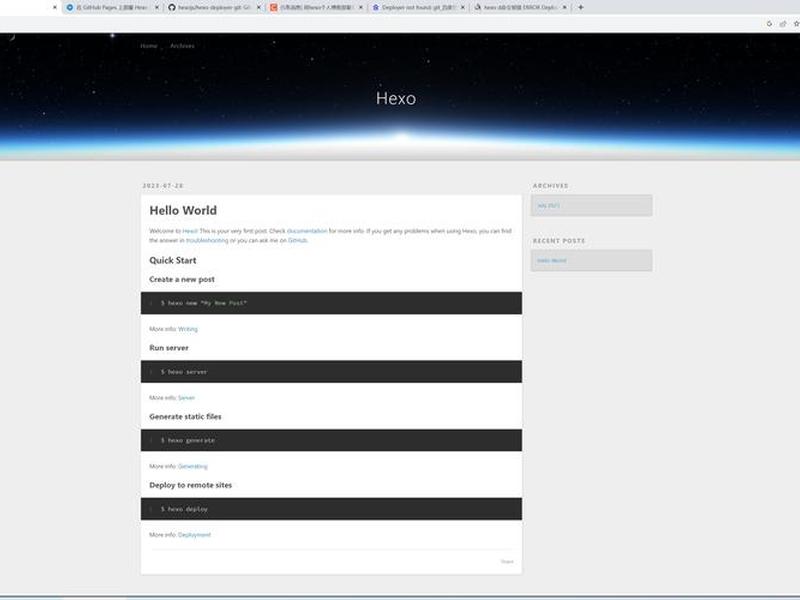Open the Hello World post title
The width and height of the screenshot is (800, 600).
pos(183,210)
